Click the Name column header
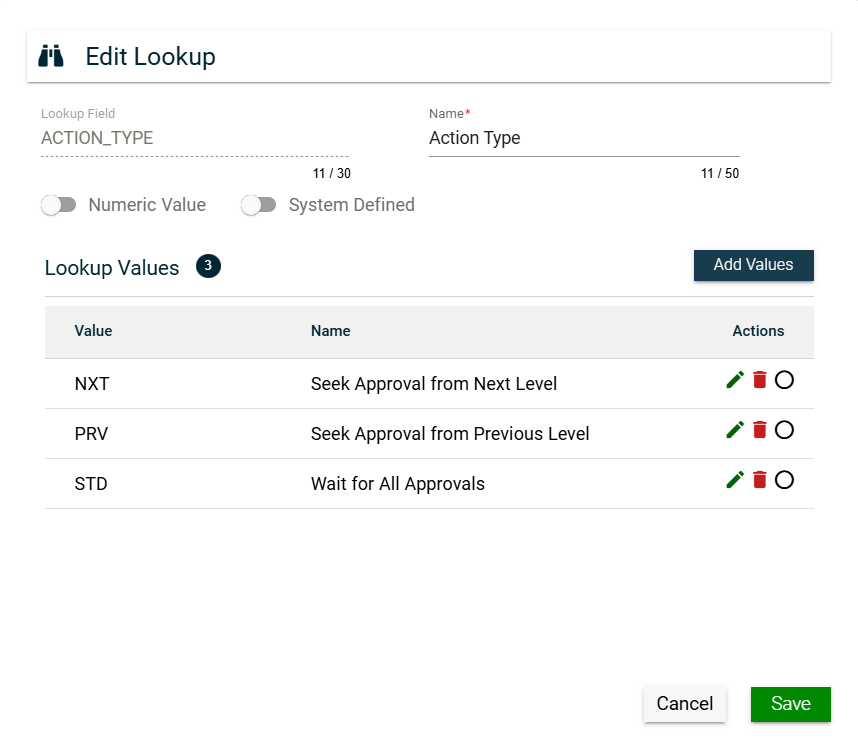 pos(330,331)
